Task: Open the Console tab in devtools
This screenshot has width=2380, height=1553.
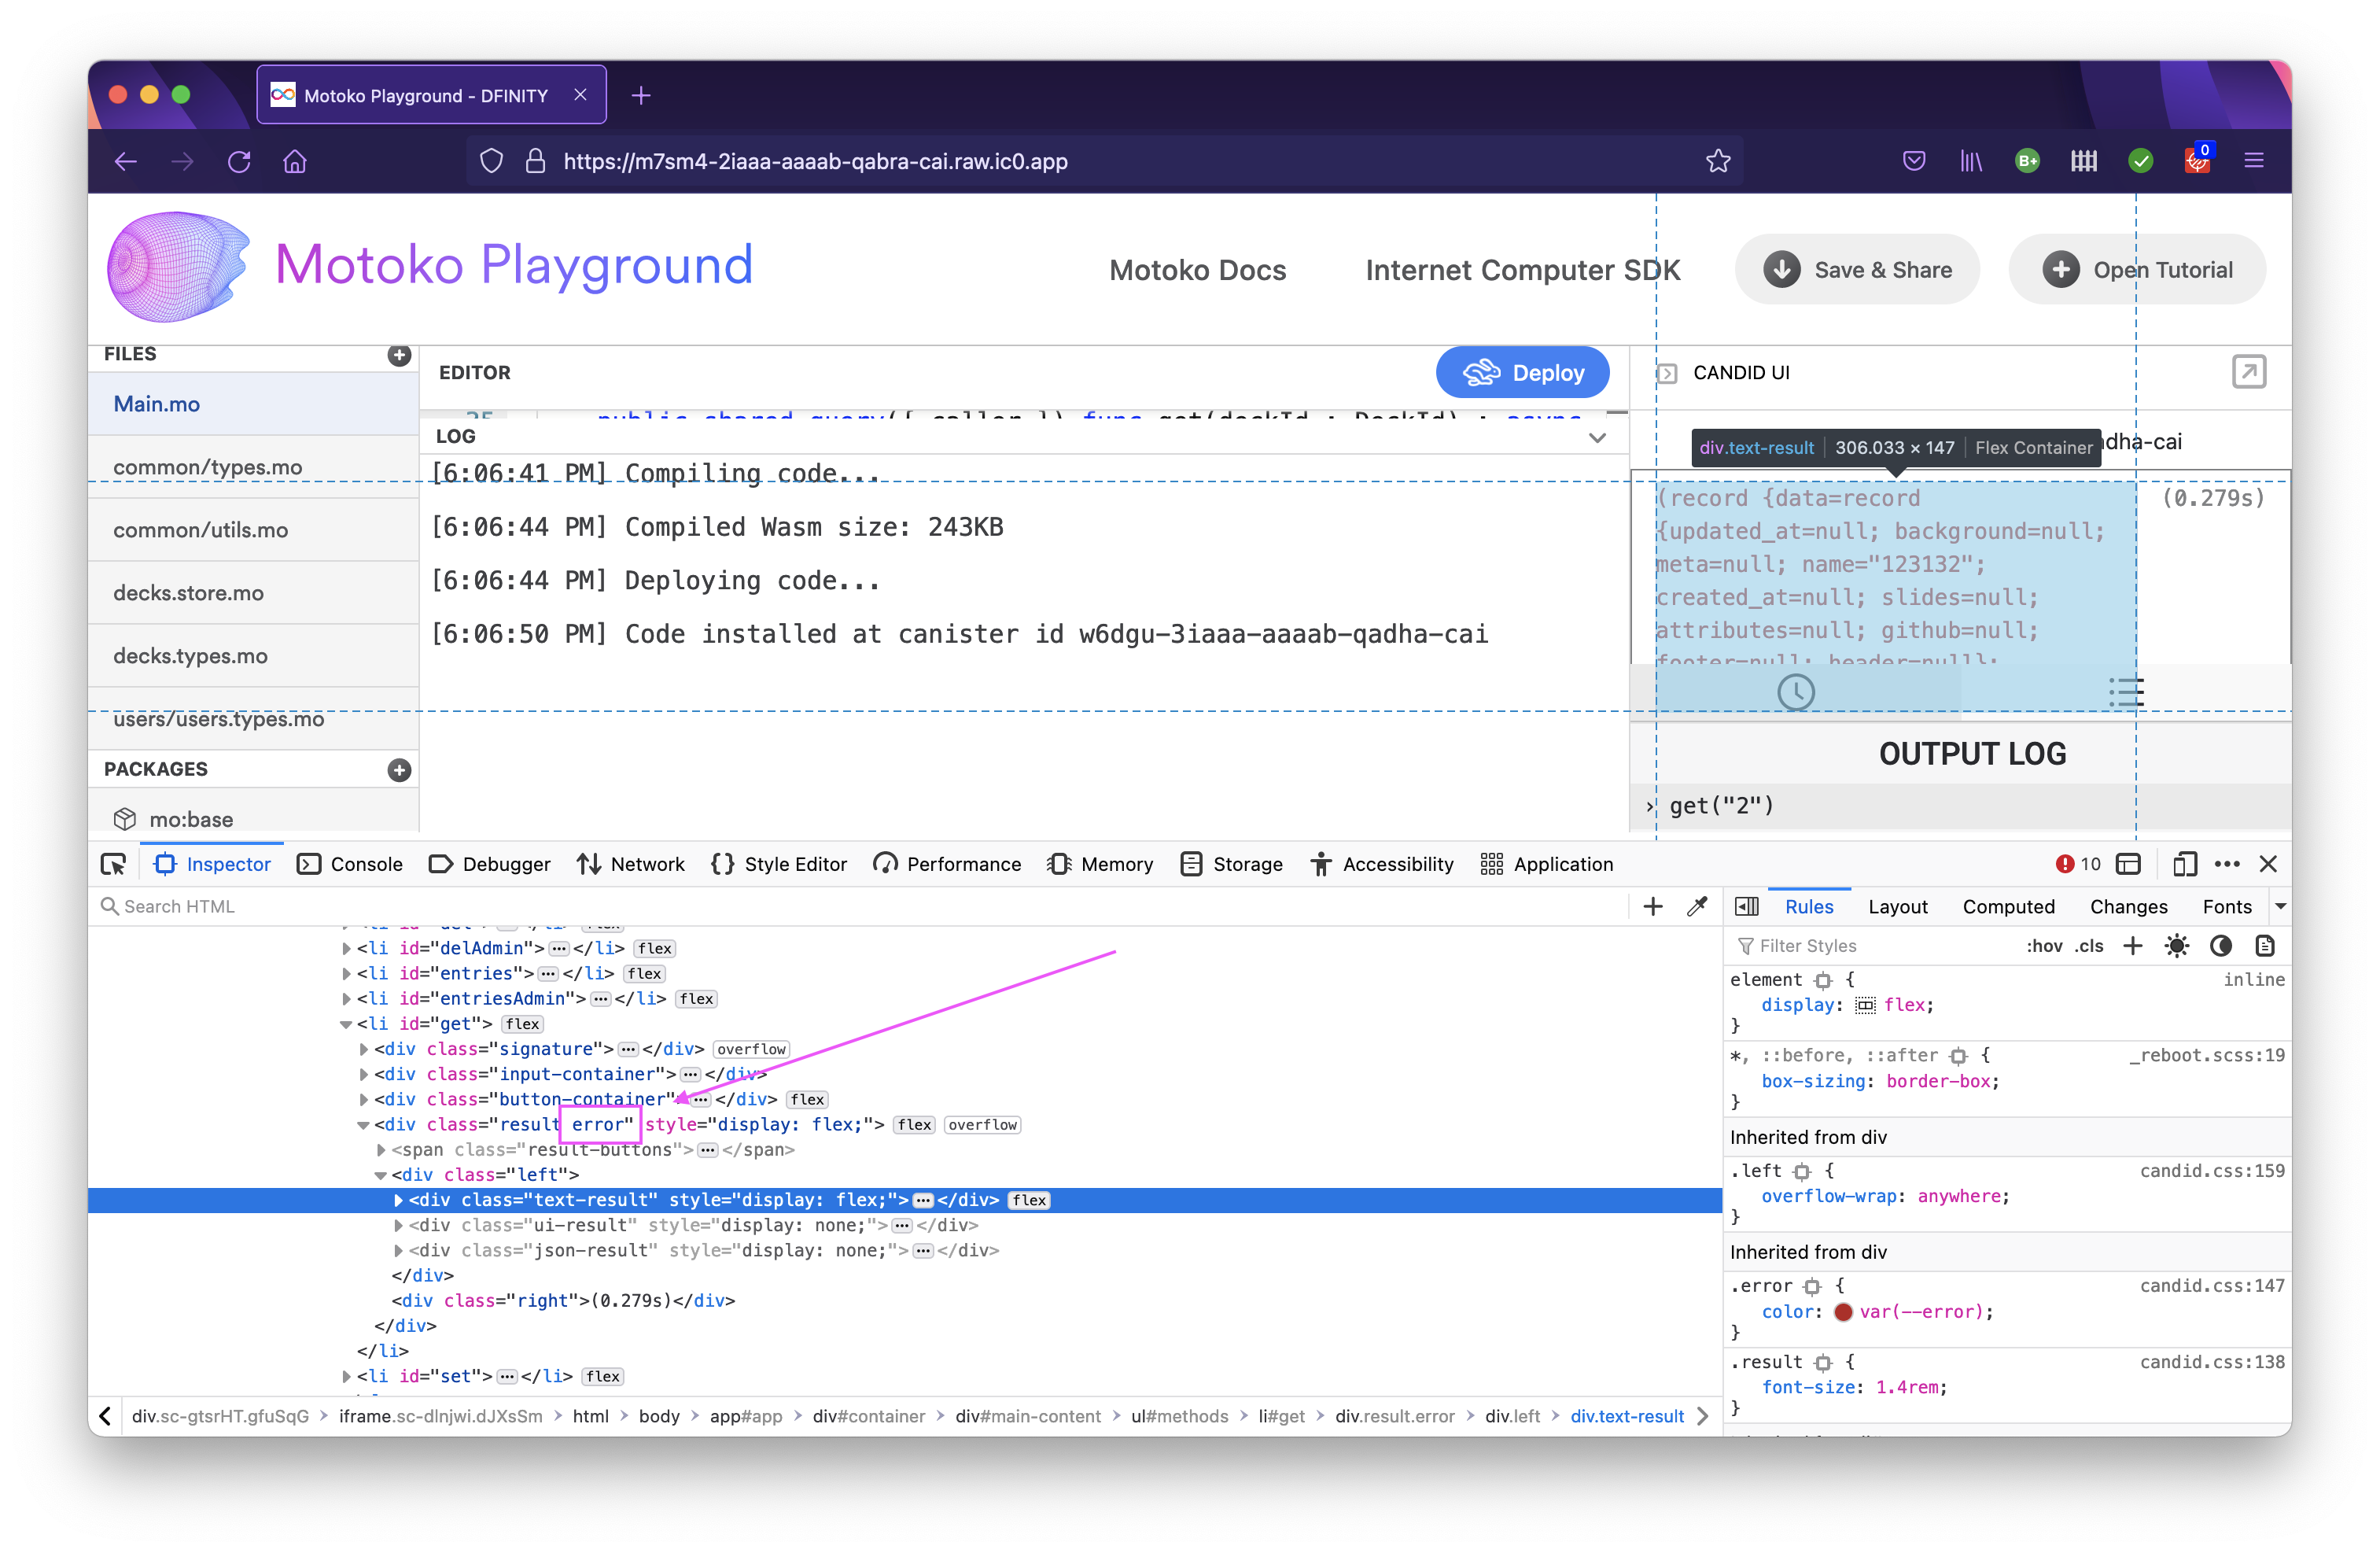Action: point(350,864)
